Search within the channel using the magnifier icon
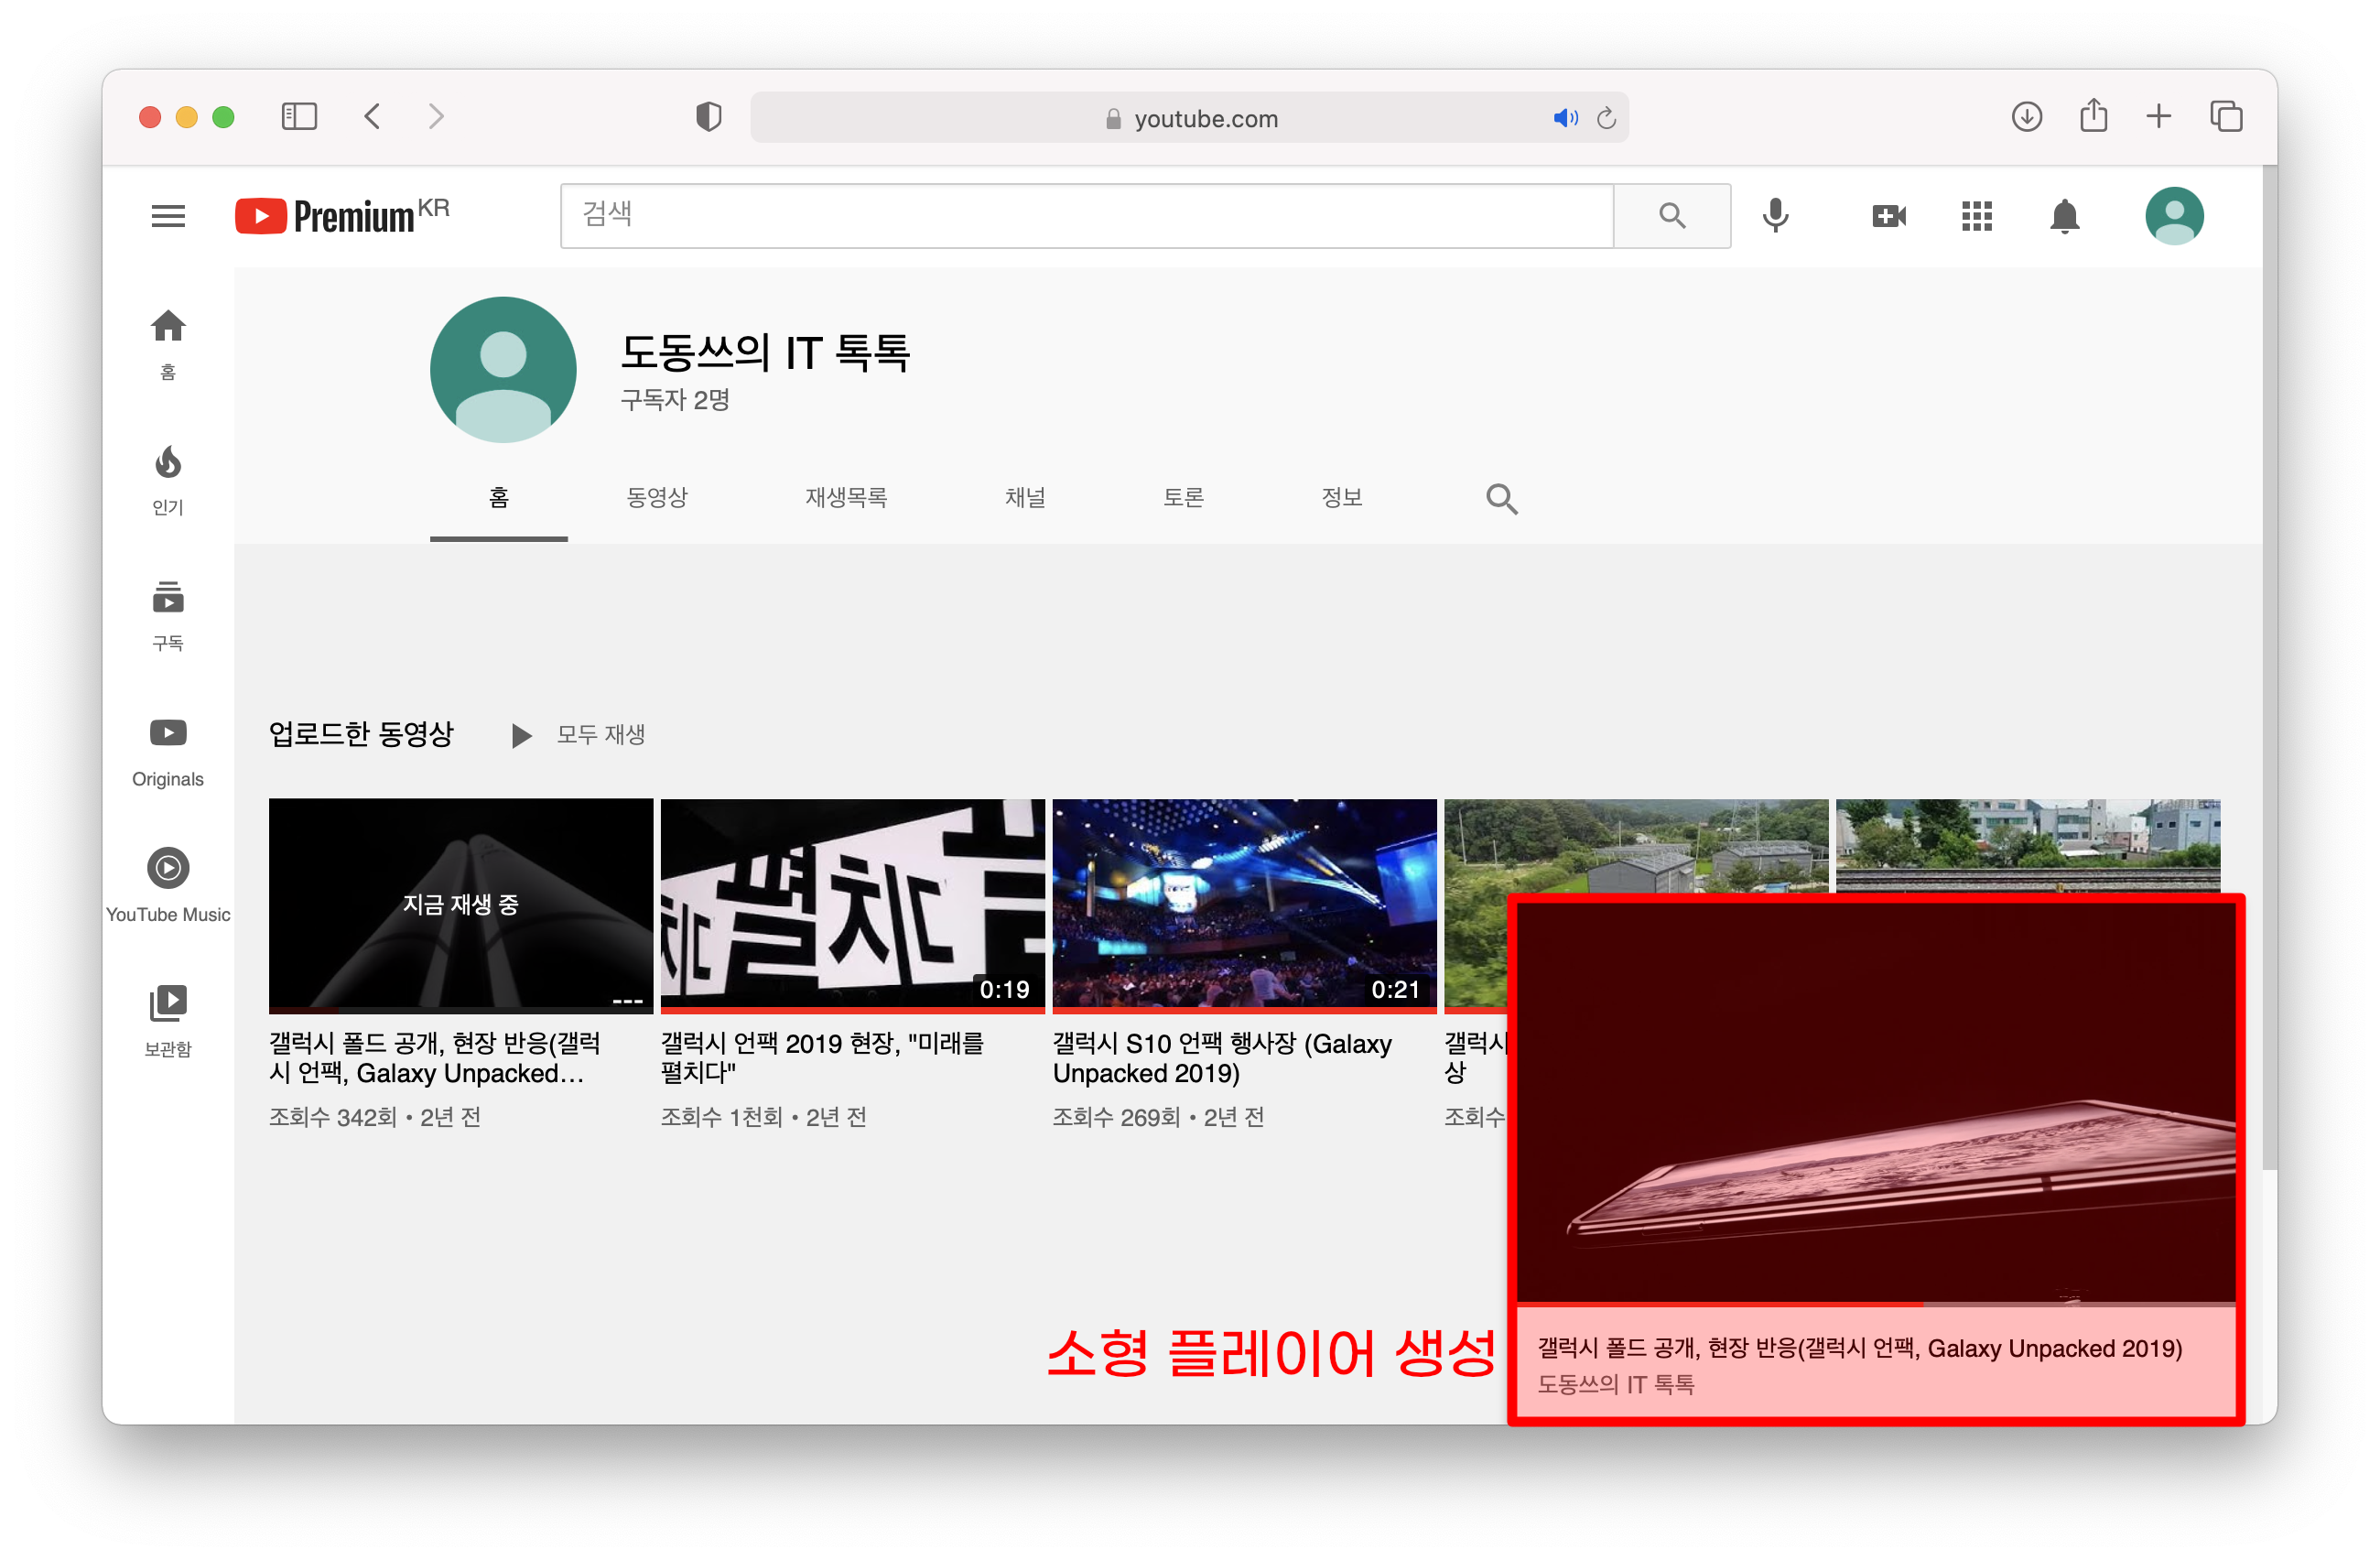The height and width of the screenshot is (1560, 2380). 1501,498
